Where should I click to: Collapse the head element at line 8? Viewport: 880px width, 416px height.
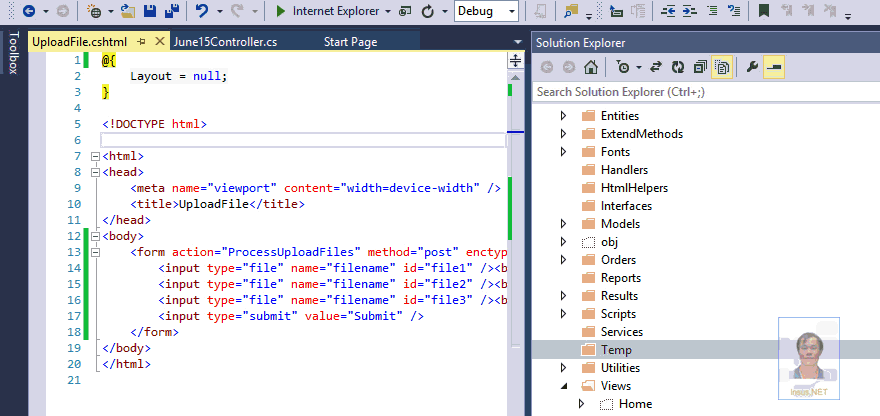pyautogui.click(x=94, y=172)
